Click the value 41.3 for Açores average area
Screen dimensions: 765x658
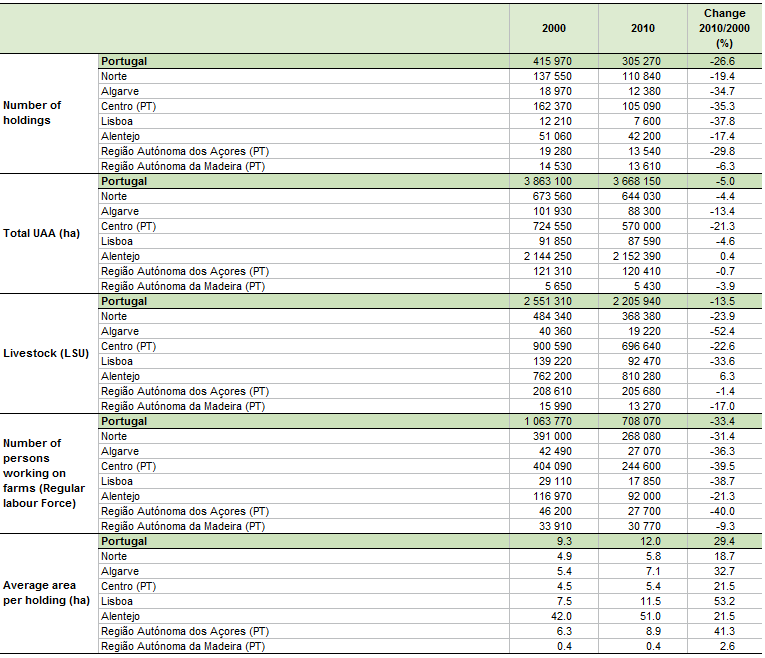pos(724,632)
